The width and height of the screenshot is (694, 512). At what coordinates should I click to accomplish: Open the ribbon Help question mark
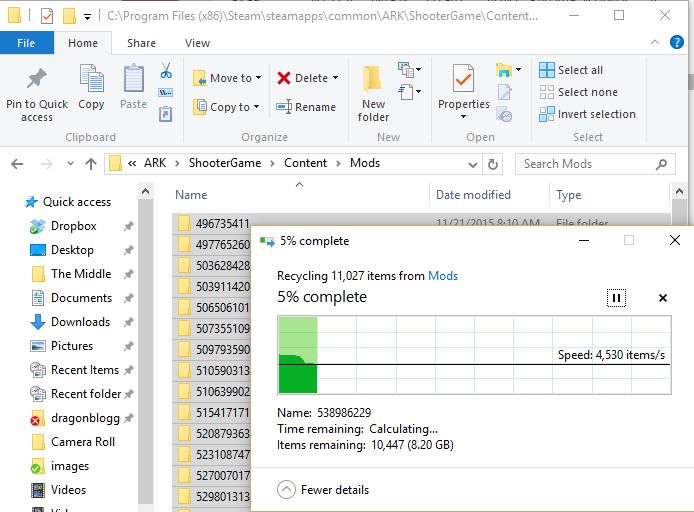[677, 42]
